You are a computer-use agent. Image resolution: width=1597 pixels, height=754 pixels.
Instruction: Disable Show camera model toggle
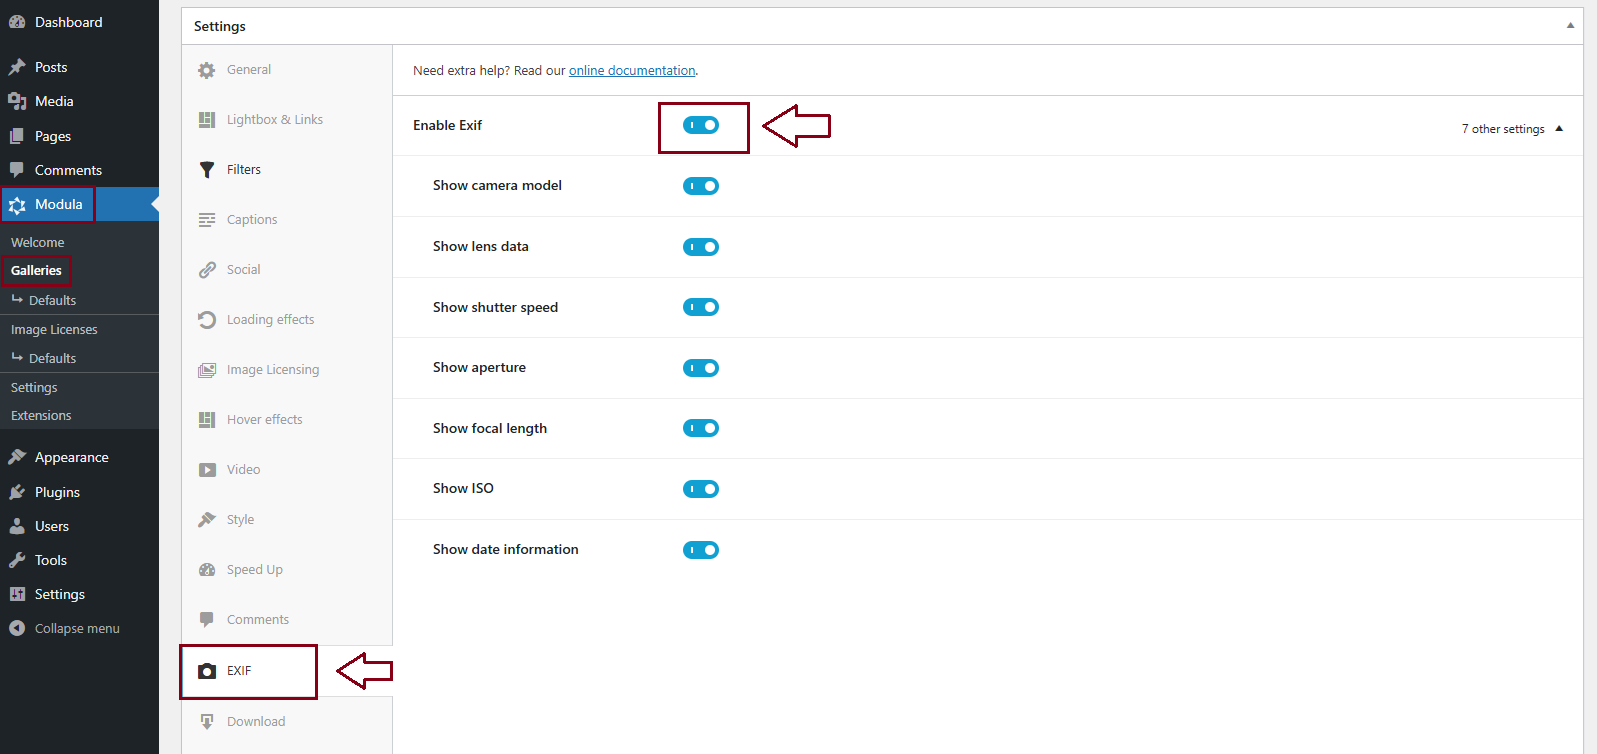pos(701,186)
